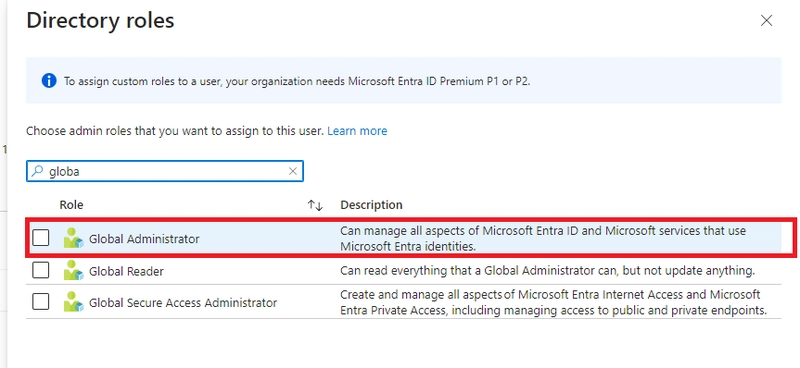The height and width of the screenshot is (368, 800).
Task: Check the Global Secure Access Administrator checkbox
Action: (x=41, y=302)
